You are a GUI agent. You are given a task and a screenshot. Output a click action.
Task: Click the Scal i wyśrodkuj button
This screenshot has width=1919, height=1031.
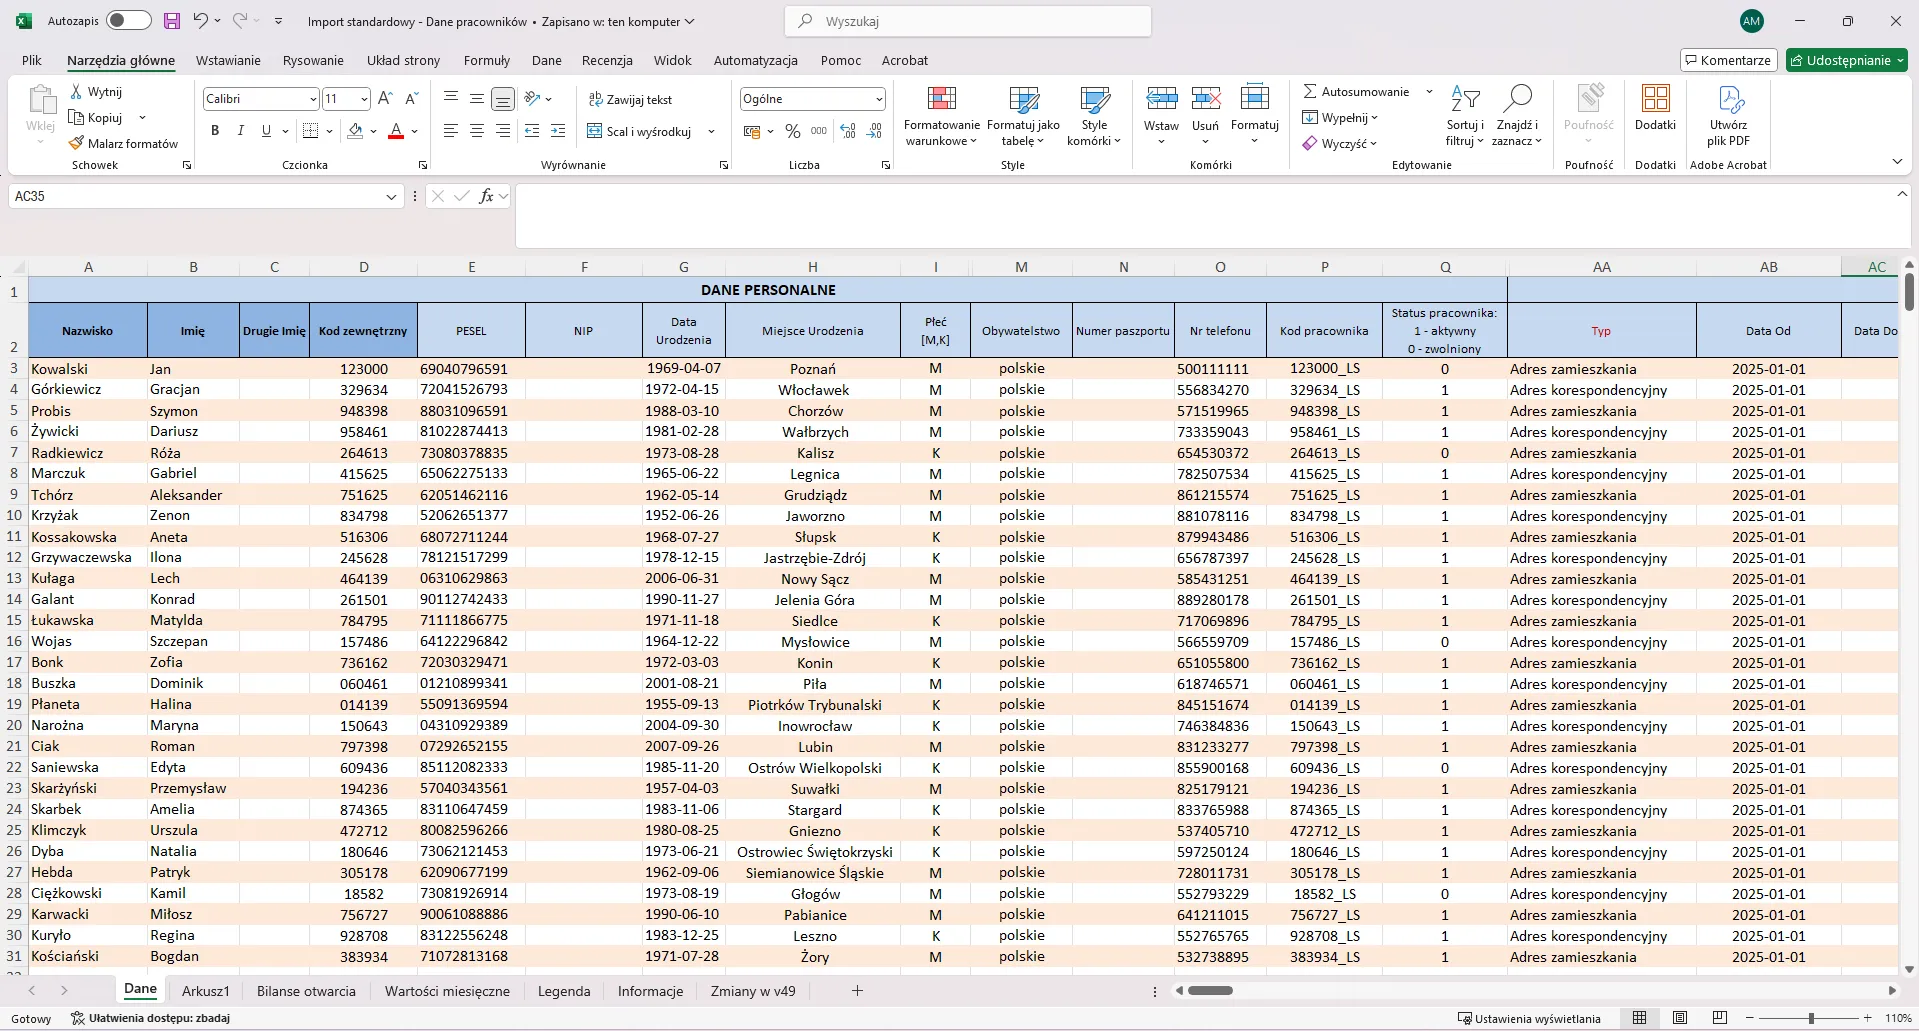point(642,131)
